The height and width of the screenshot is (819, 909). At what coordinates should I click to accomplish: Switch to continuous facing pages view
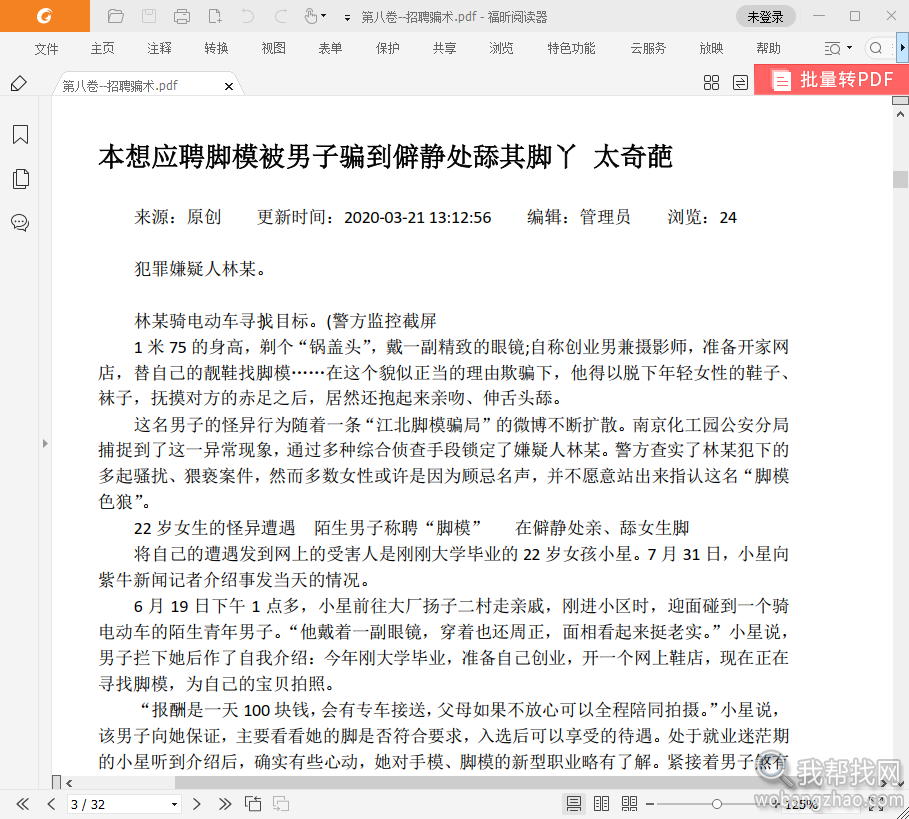point(630,803)
